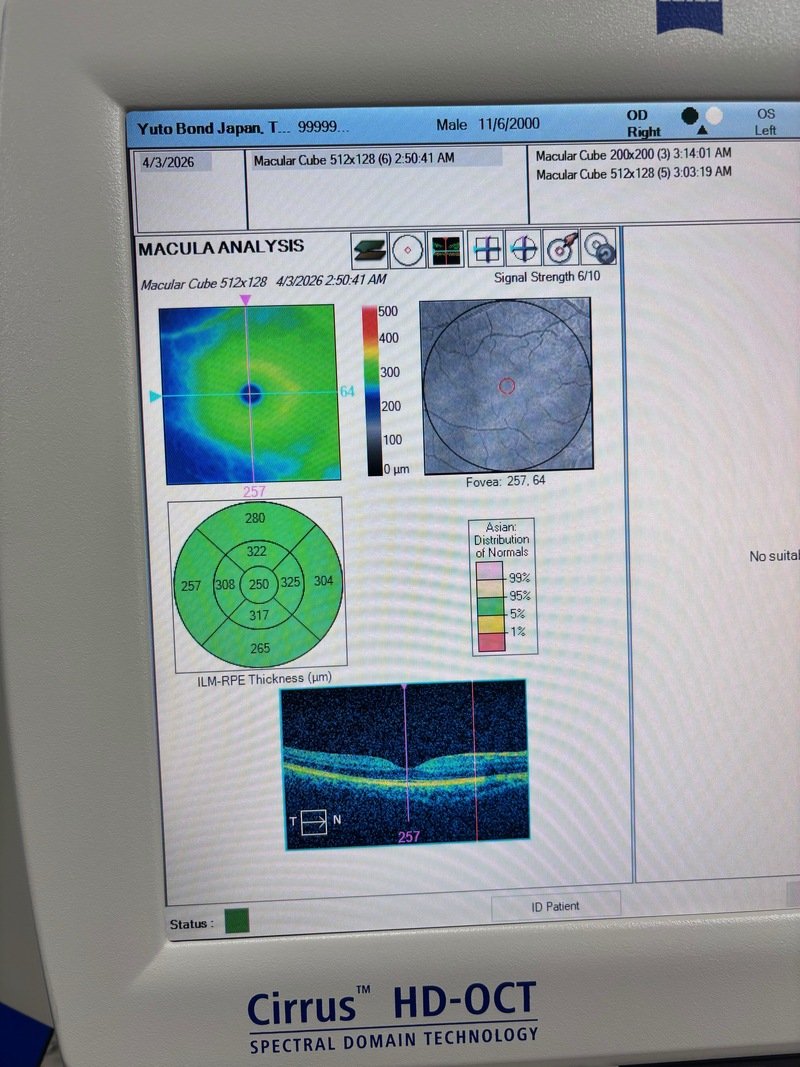Image resolution: width=800 pixels, height=1067 pixels.
Task: Select Macular Cube 200x200 (3) 3:14:01 AM scan
Action: [x=633, y=155]
